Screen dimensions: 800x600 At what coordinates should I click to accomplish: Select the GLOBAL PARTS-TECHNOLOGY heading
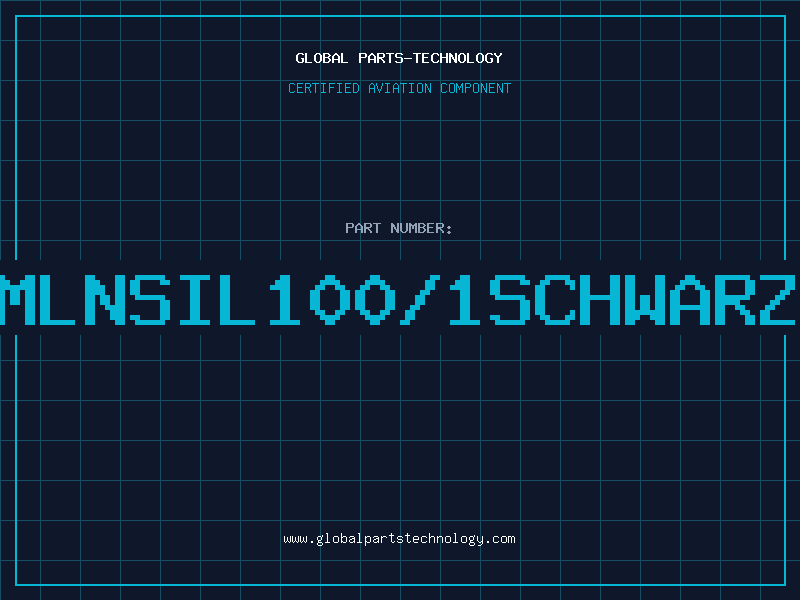tap(399, 58)
